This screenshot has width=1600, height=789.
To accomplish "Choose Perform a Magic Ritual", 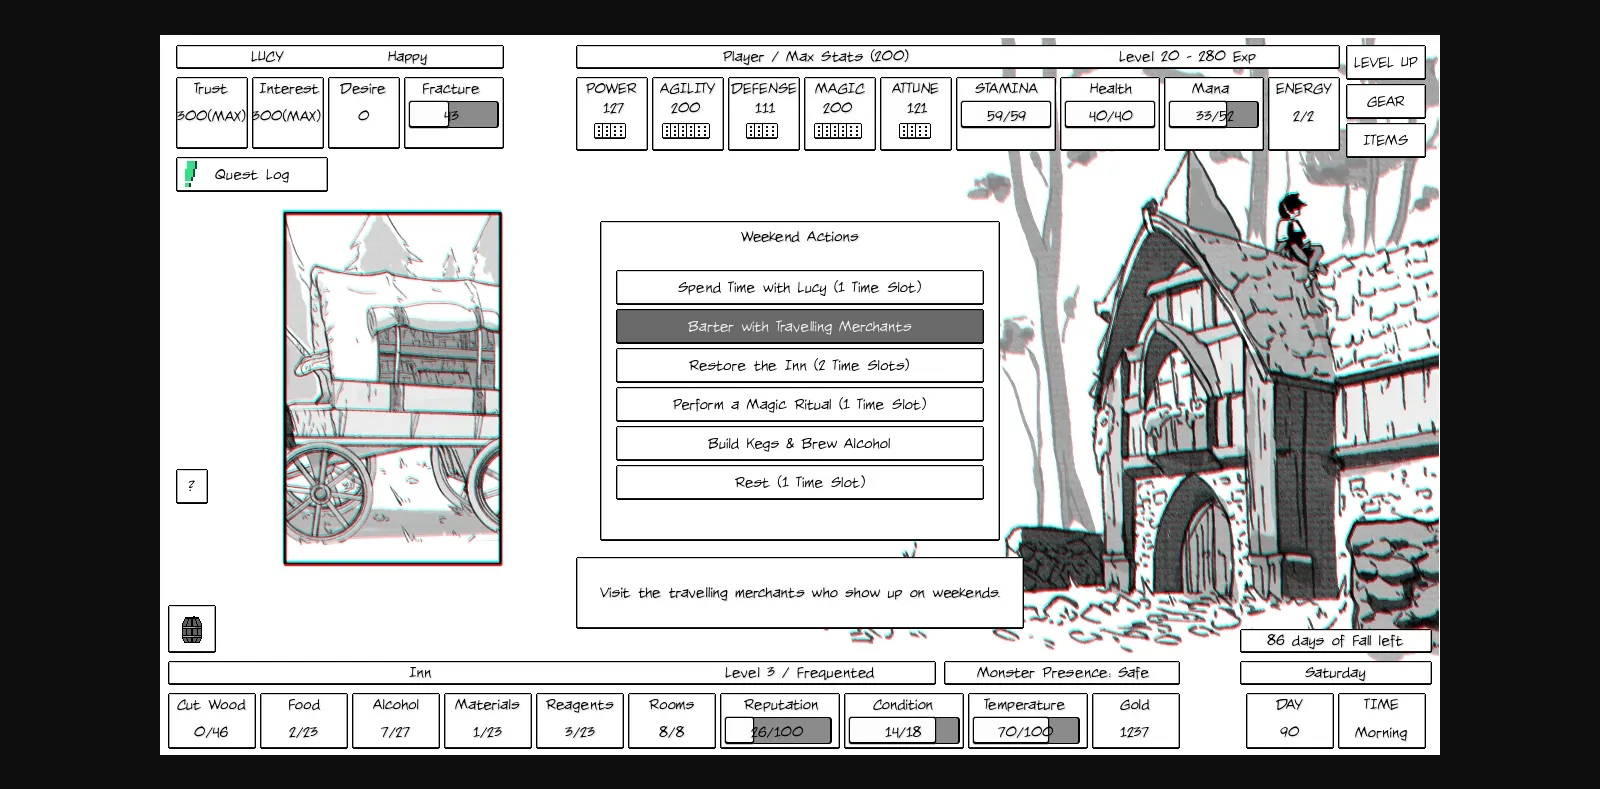I will (x=799, y=404).
